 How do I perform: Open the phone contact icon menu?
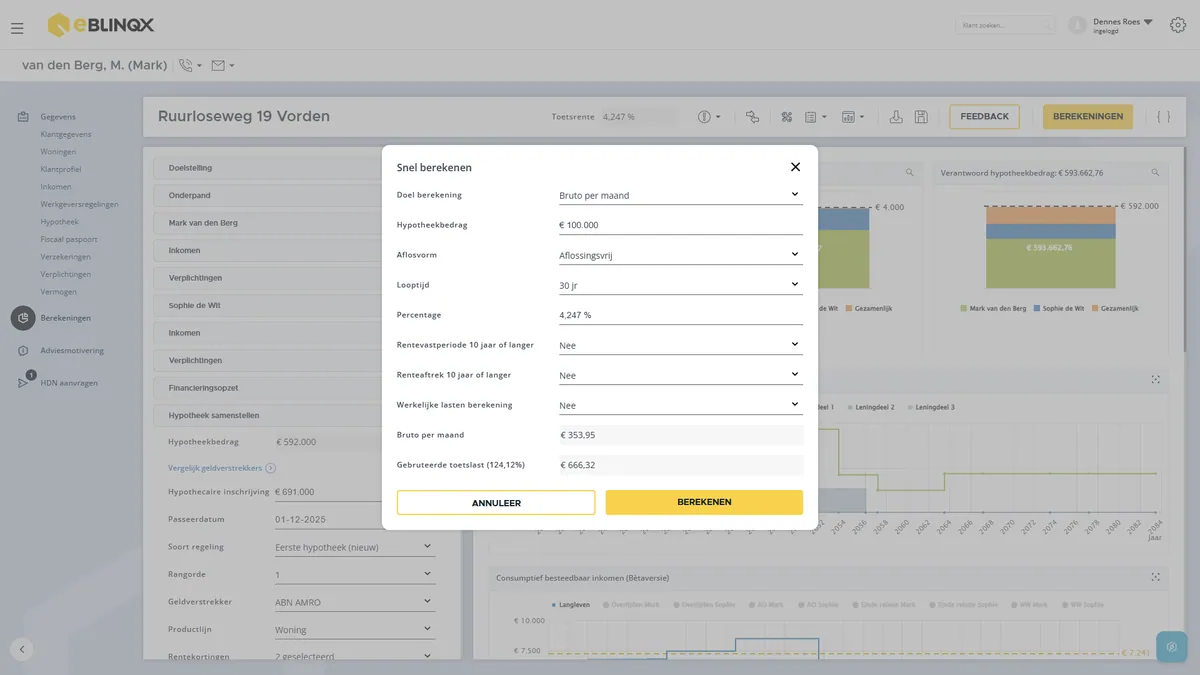click(x=189, y=66)
